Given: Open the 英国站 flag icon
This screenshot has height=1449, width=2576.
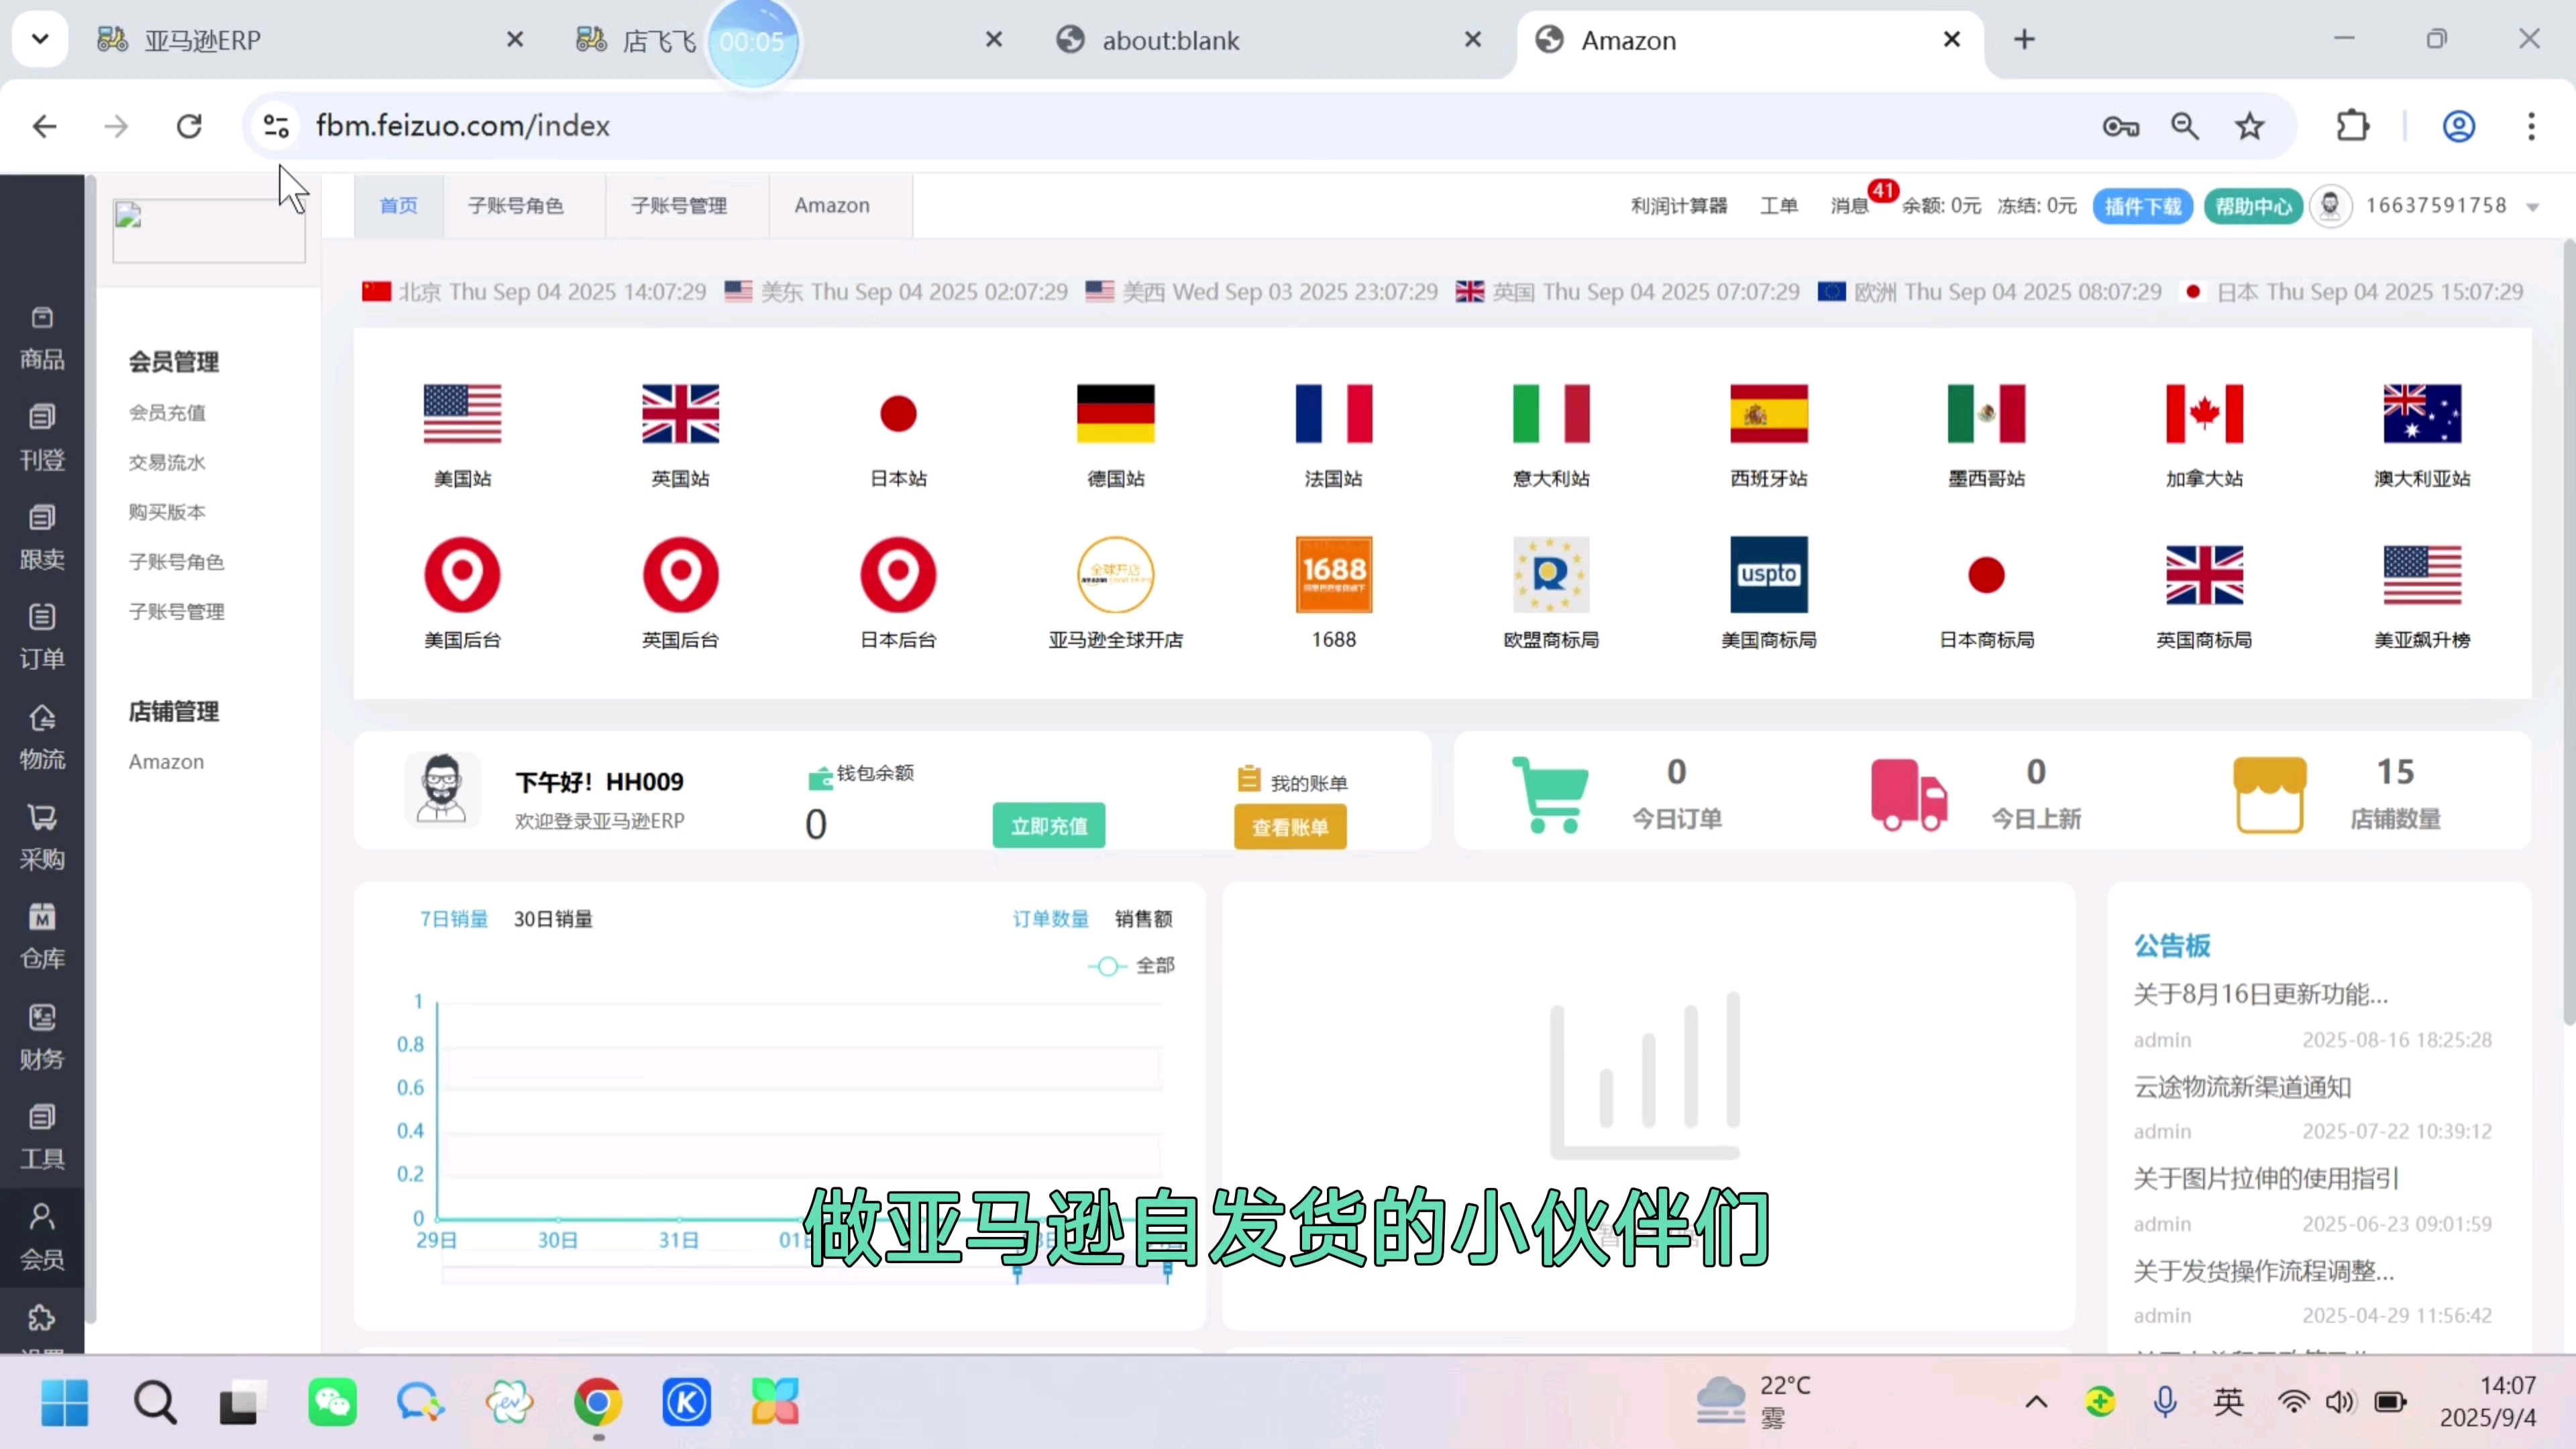Looking at the screenshot, I should coord(680,414).
